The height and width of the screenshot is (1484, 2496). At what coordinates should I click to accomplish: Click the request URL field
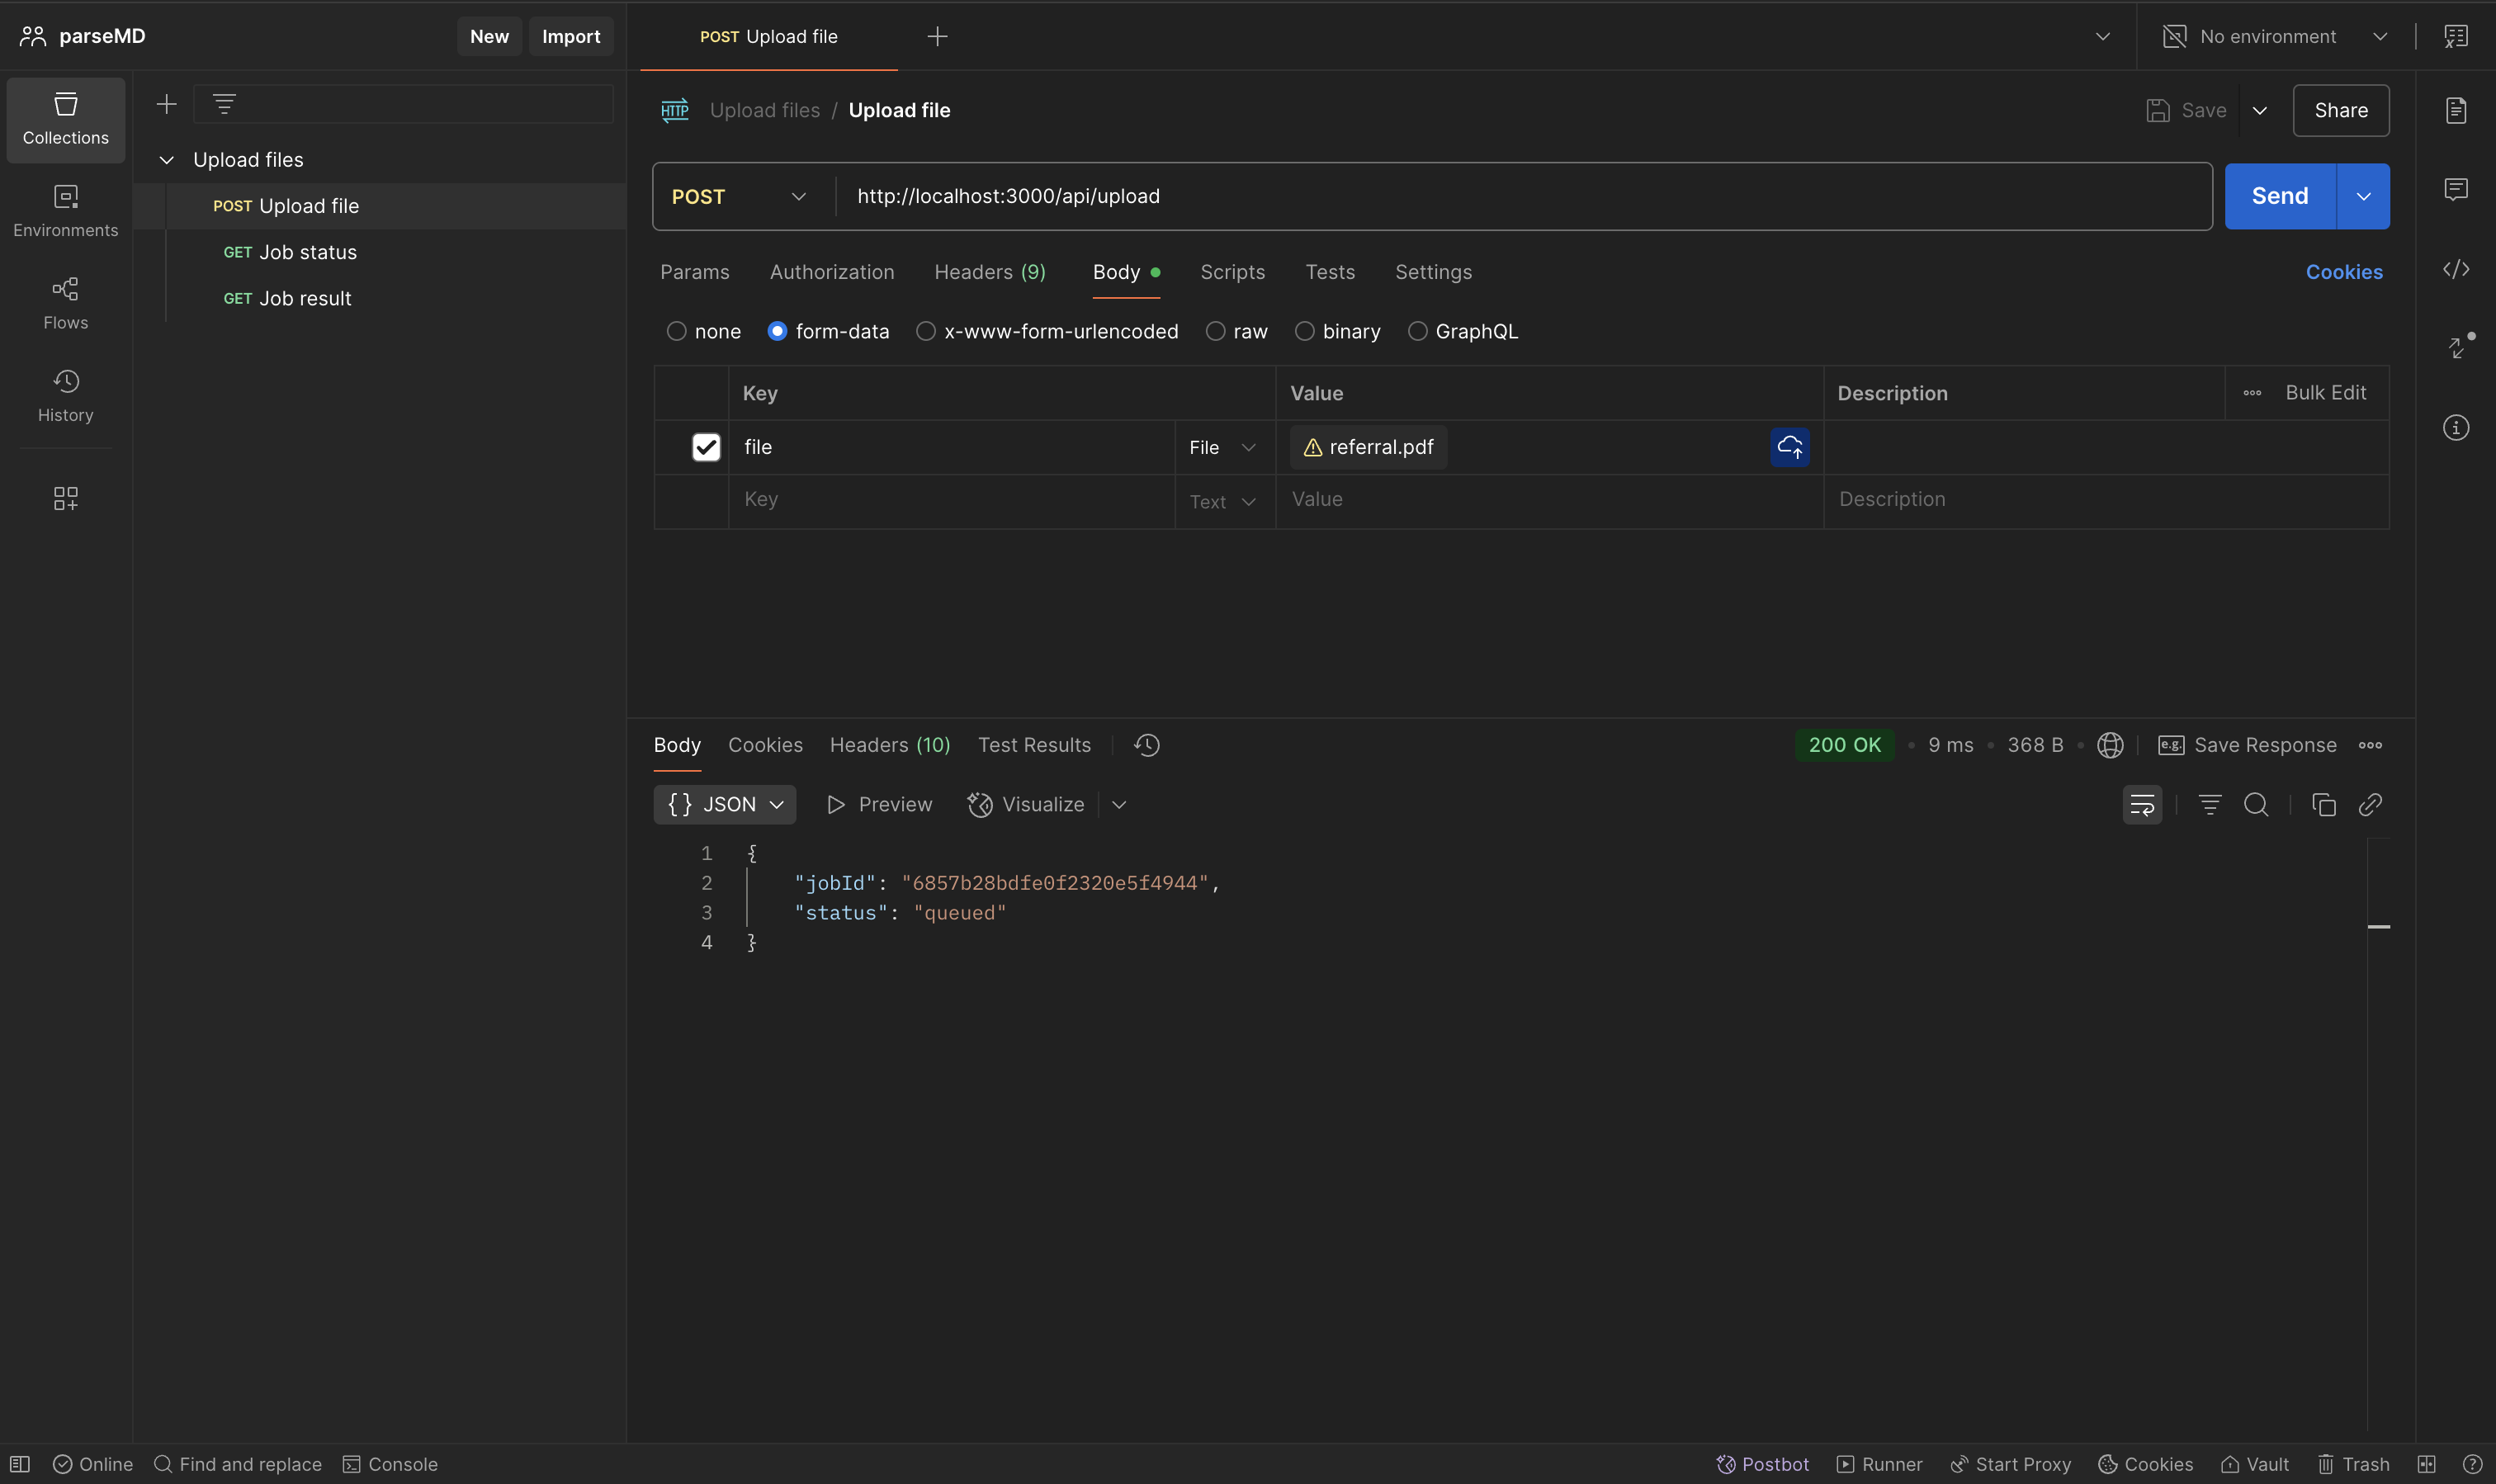[x=1525, y=196]
